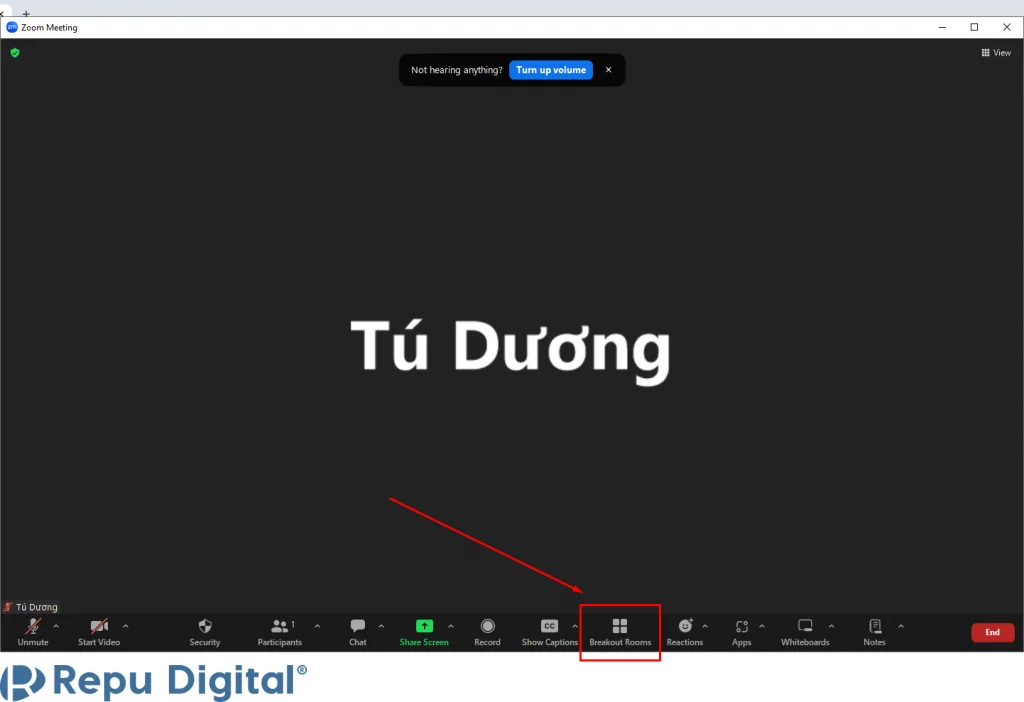Click the green Share Screen button
1024x702 pixels.
[x=424, y=631]
